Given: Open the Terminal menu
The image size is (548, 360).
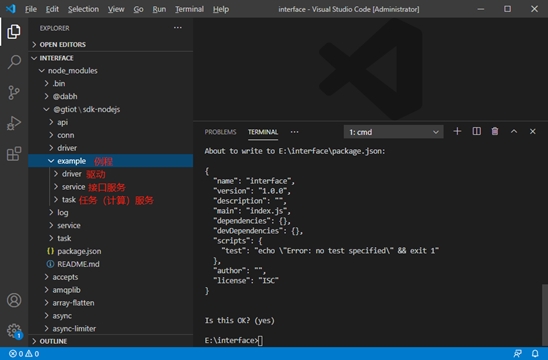Looking at the screenshot, I should pyautogui.click(x=189, y=9).
